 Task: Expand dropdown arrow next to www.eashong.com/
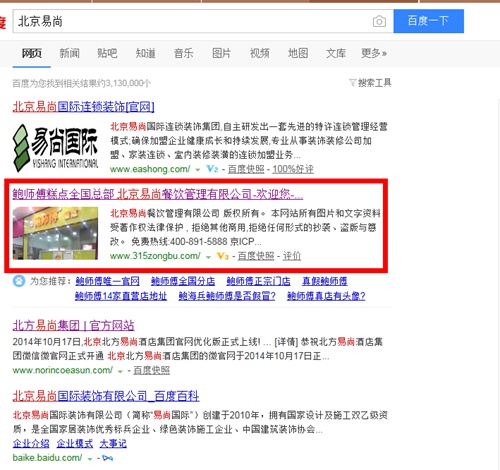pyautogui.click(x=198, y=170)
